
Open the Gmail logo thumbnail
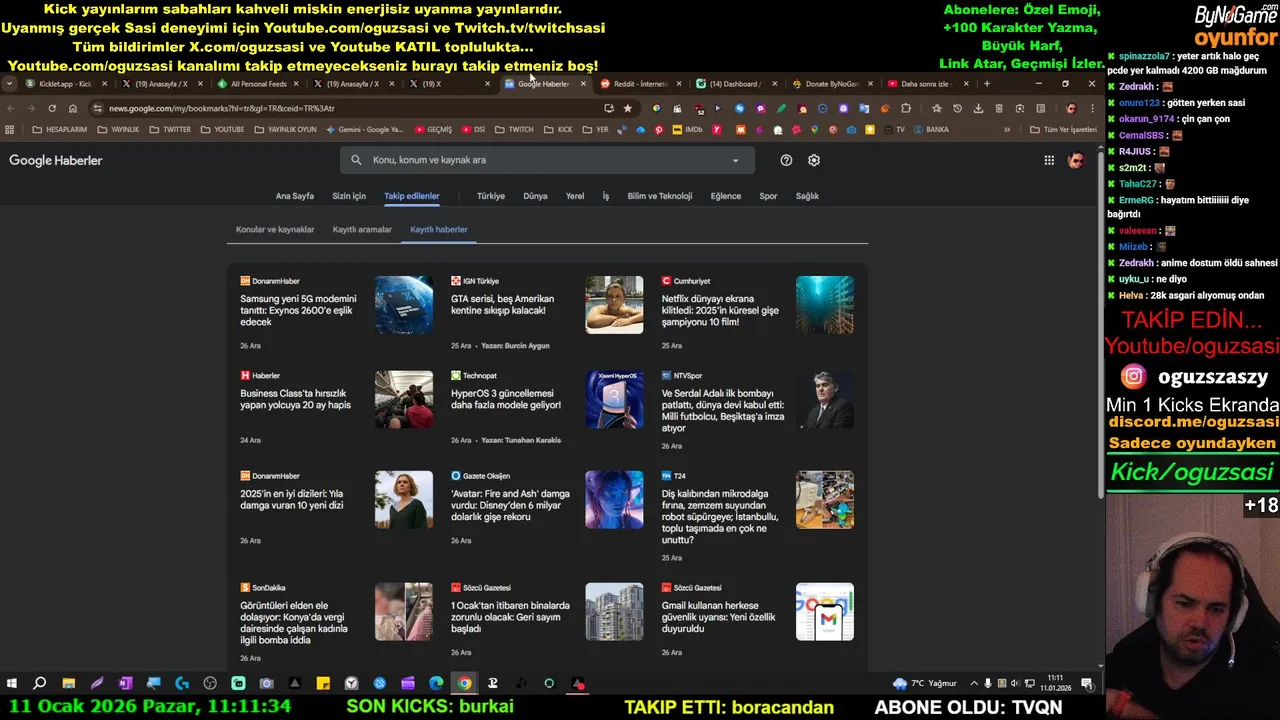(x=825, y=612)
